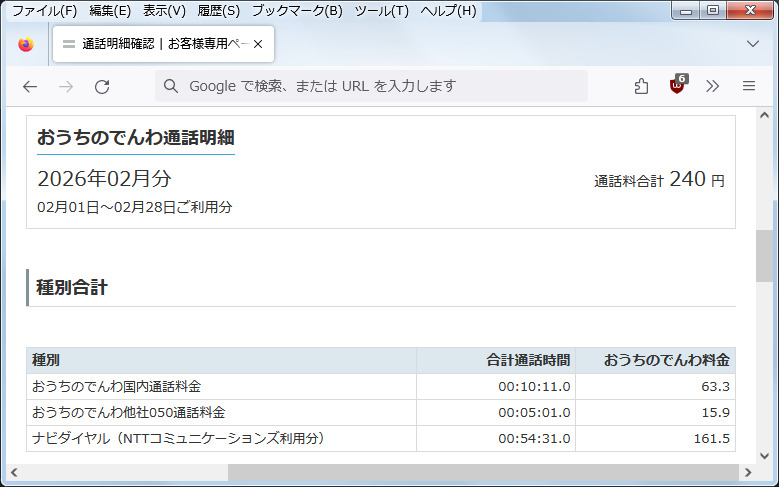The height and width of the screenshot is (487, 779).
Task: Focus the Google search URL field
Action: pos(400,87)
